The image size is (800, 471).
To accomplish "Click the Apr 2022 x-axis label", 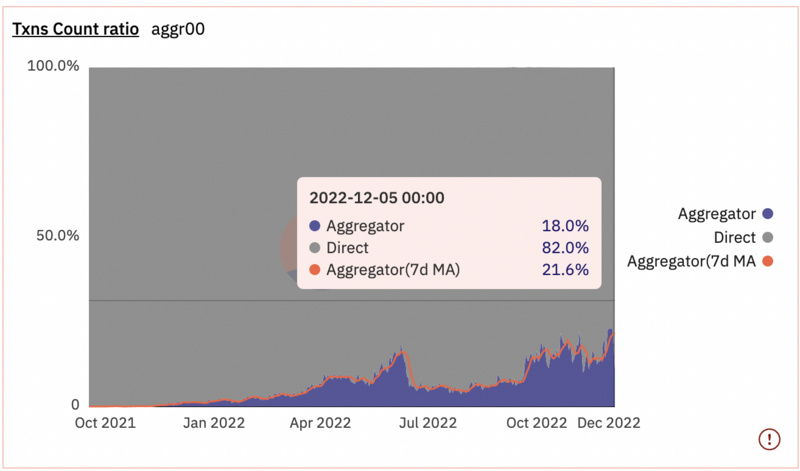I will [322, 424].
